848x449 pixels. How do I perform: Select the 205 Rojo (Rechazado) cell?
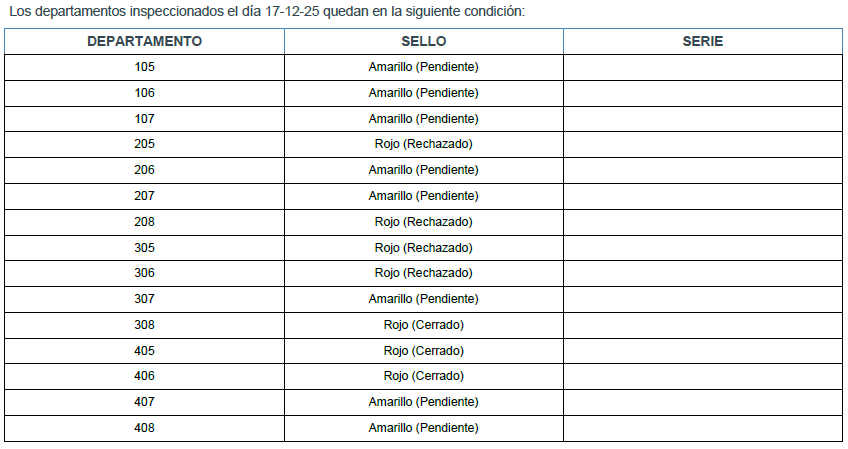[423, 144]
